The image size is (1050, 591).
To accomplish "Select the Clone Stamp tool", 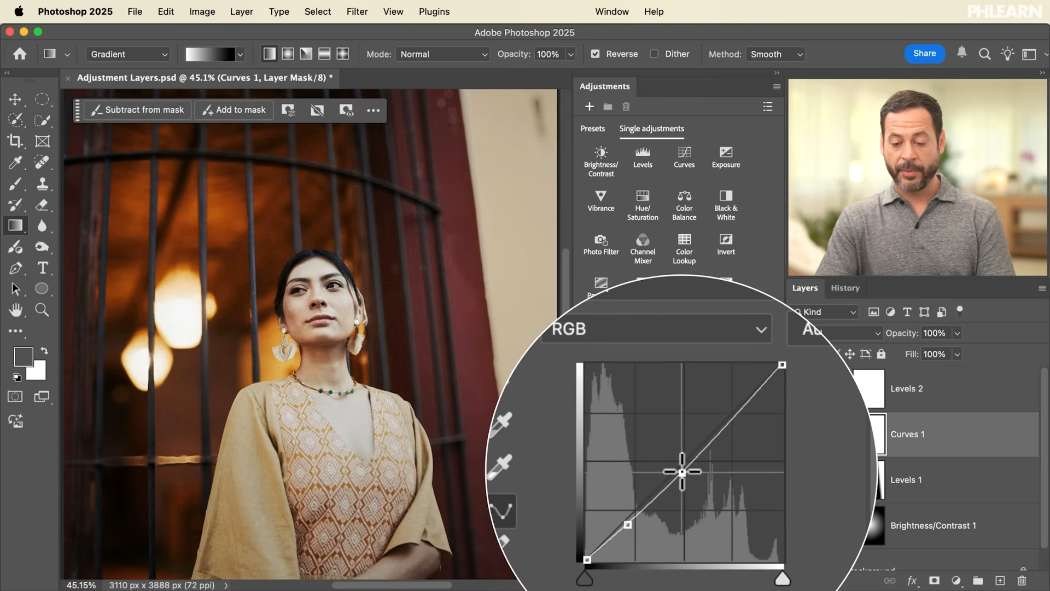I will (x=42, y=183).
